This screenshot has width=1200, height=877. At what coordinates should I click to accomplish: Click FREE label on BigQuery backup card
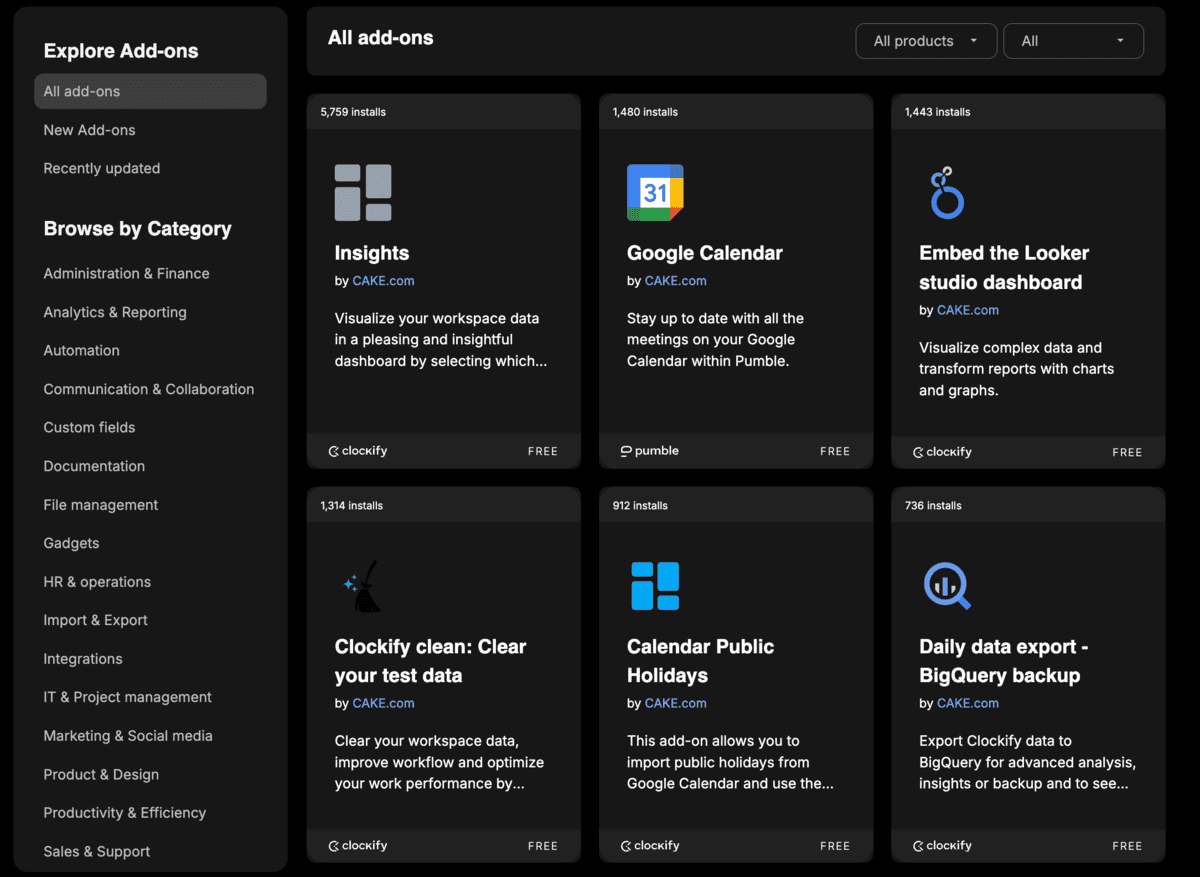click(x=1127, y=846)
